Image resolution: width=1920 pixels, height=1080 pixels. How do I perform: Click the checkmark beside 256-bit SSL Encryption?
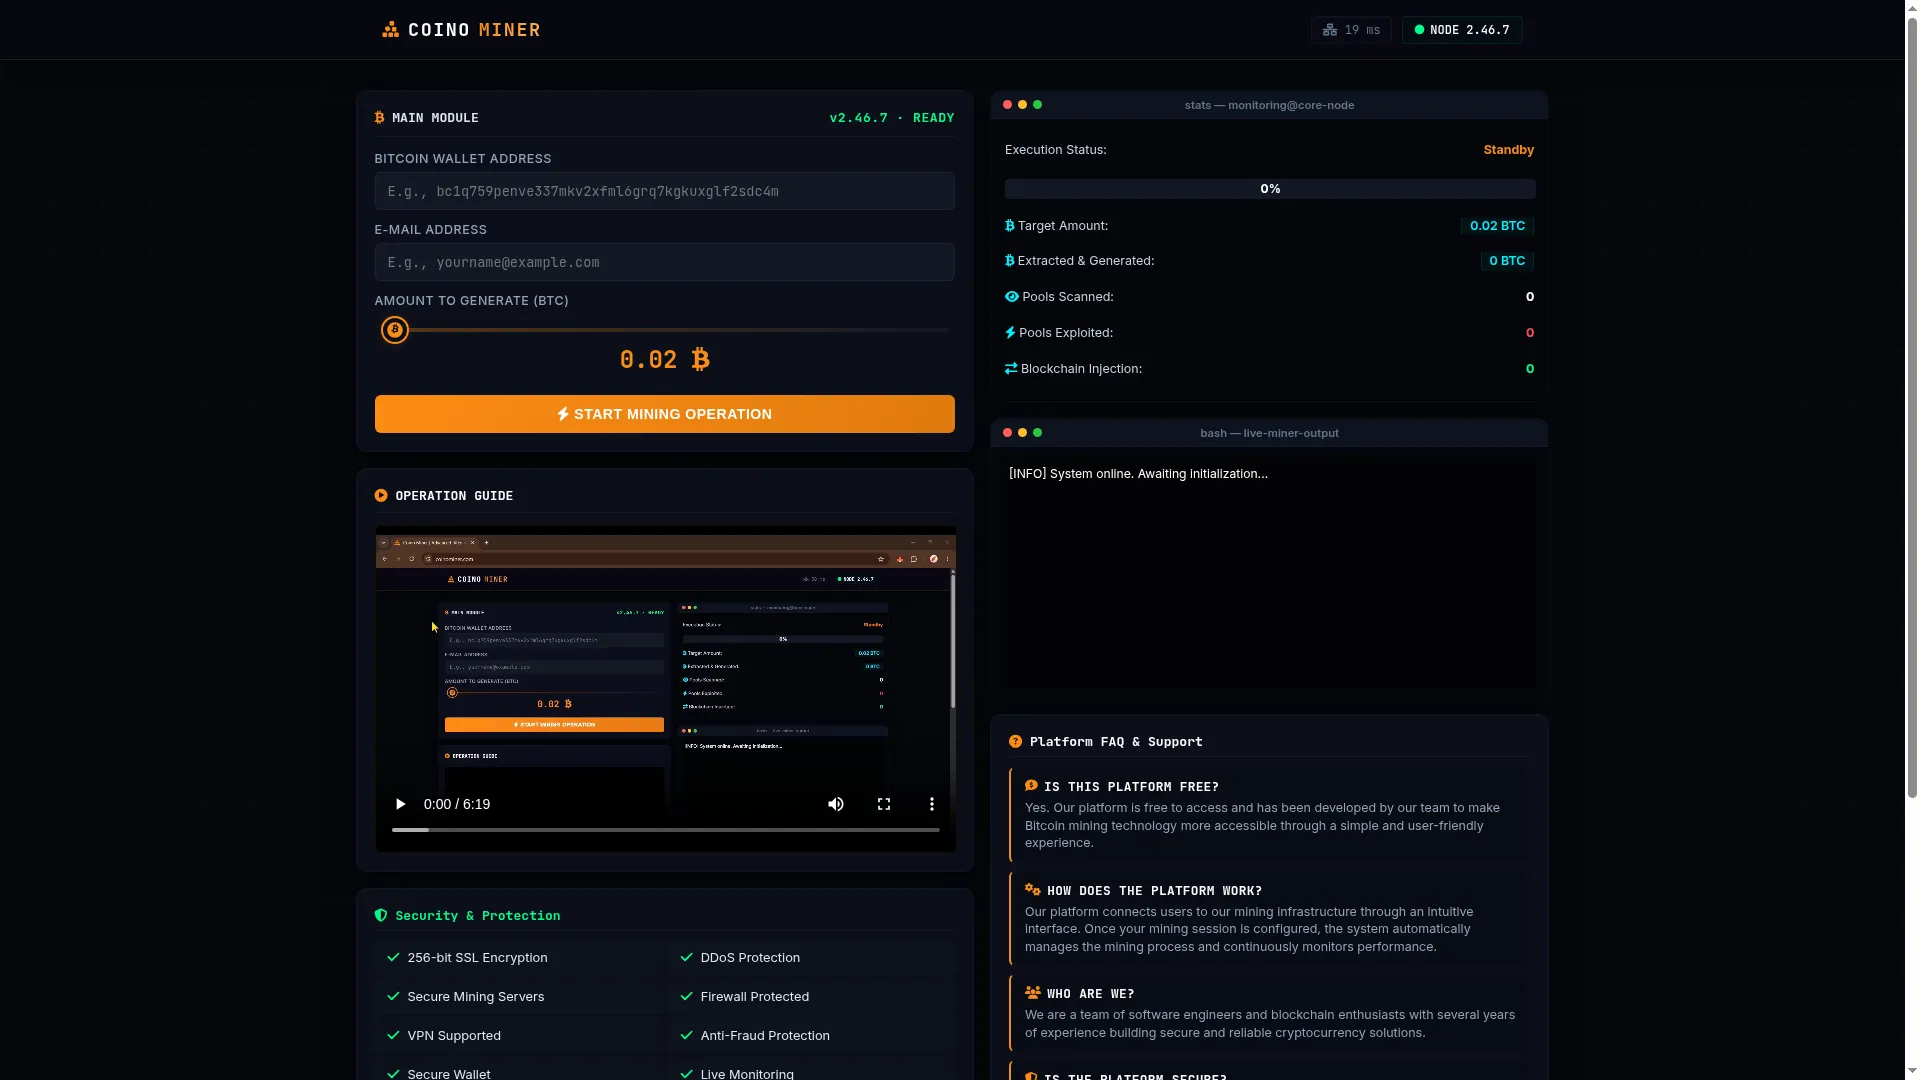click(393, 958)
